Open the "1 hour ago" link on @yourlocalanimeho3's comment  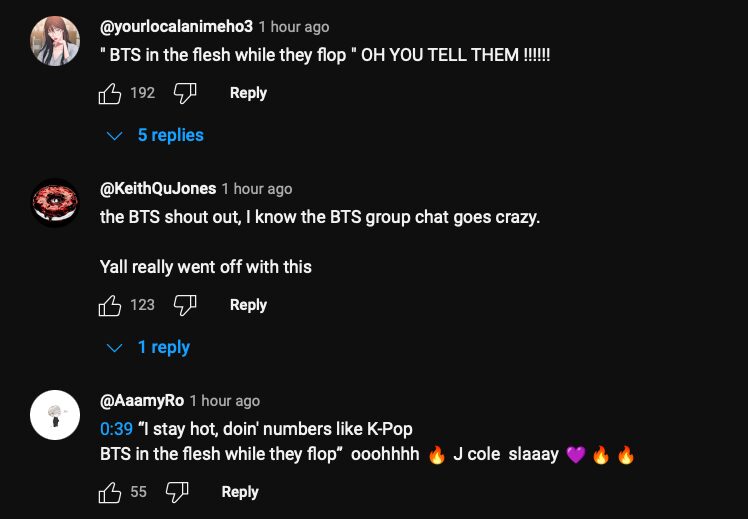coord(293,27)
